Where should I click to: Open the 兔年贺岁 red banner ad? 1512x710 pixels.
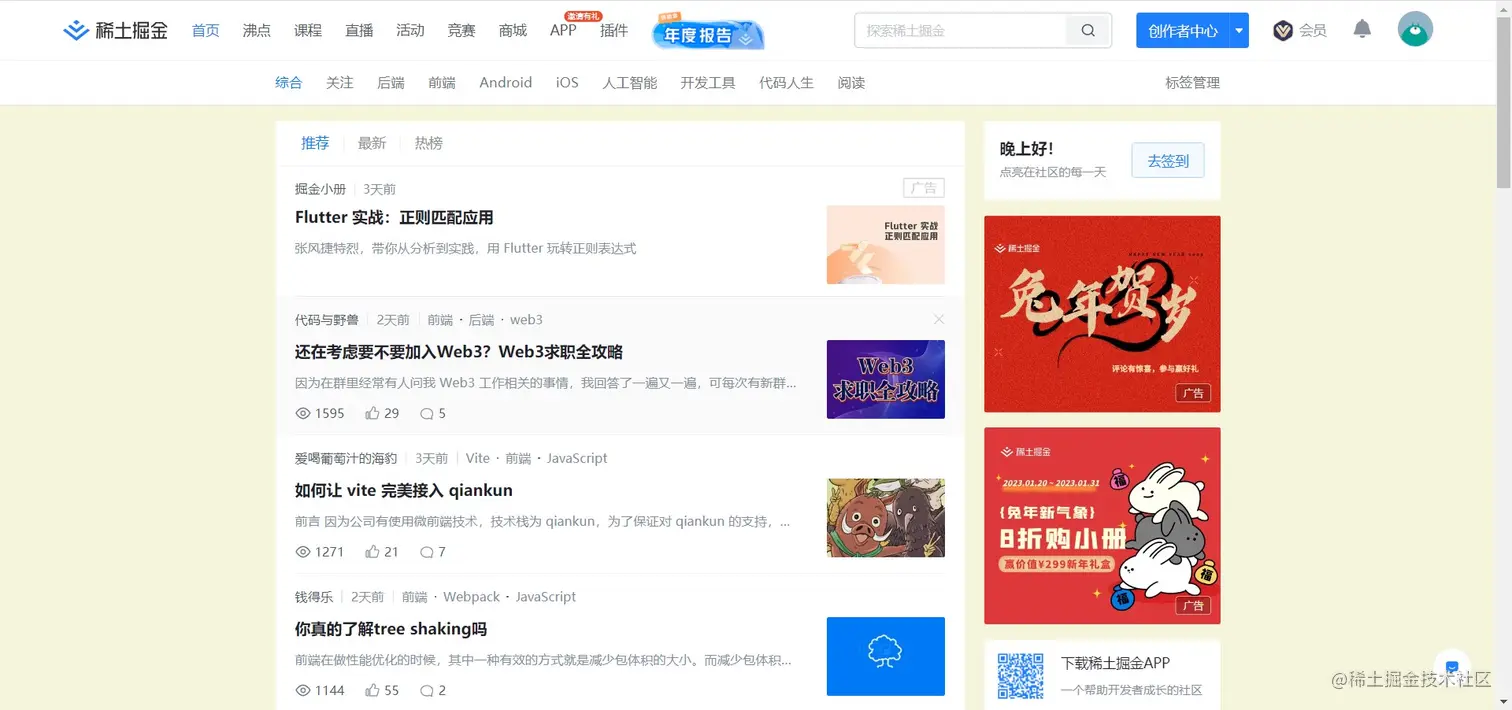1102,314
